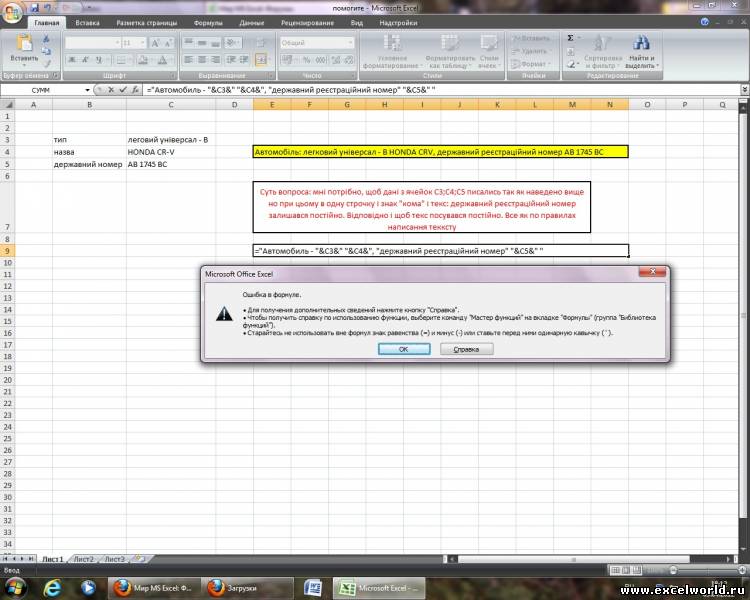750x600 pixels.
Task: Apply the 000 thousands separator format
Action: (x=321, y=60)
